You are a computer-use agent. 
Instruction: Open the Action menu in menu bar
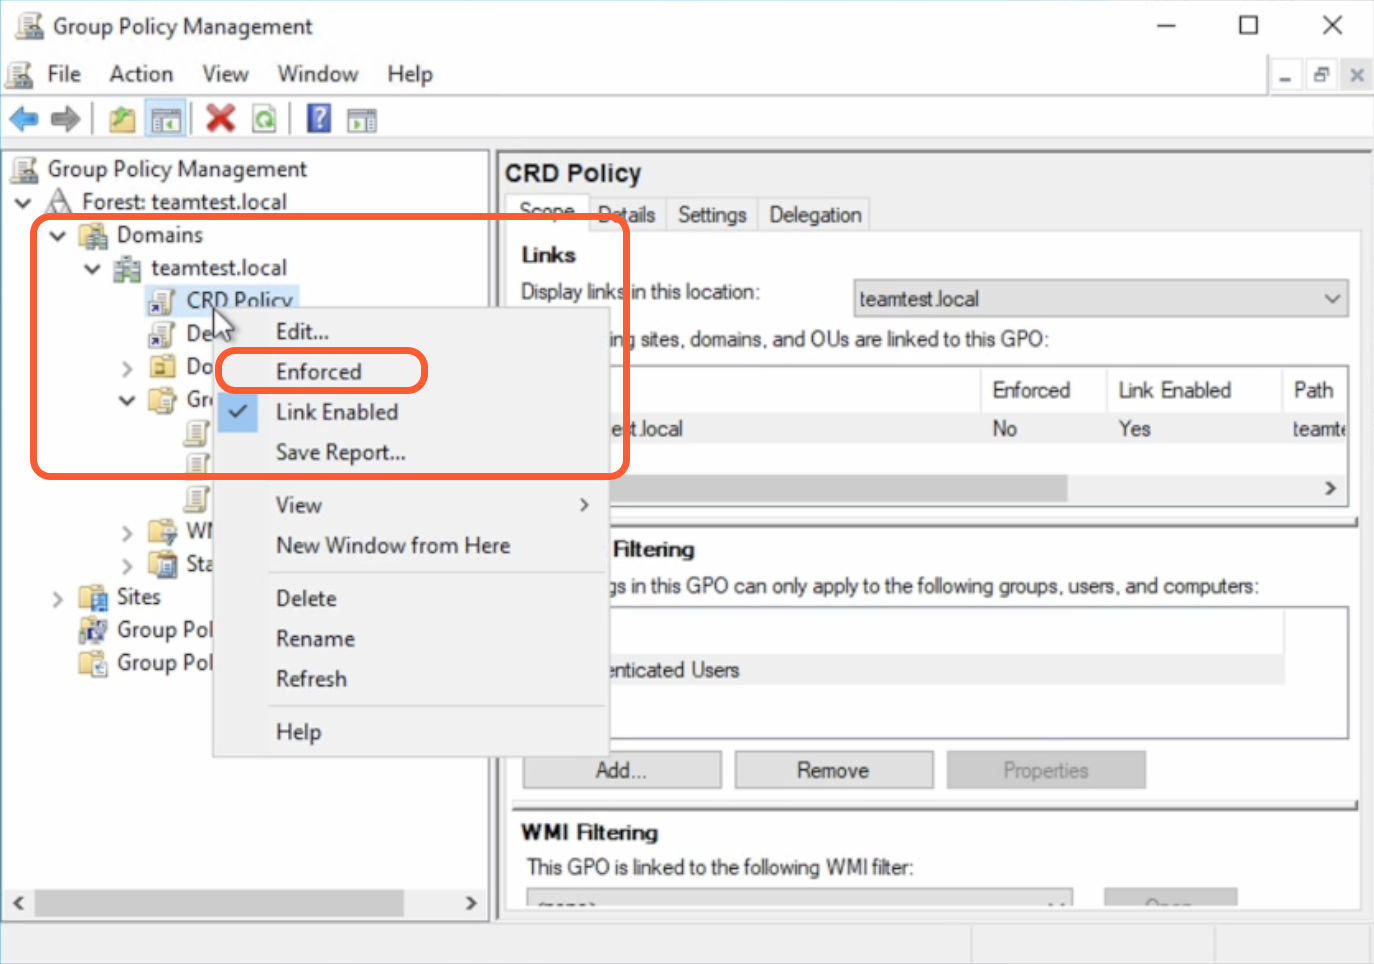click(x=141, y=74)
